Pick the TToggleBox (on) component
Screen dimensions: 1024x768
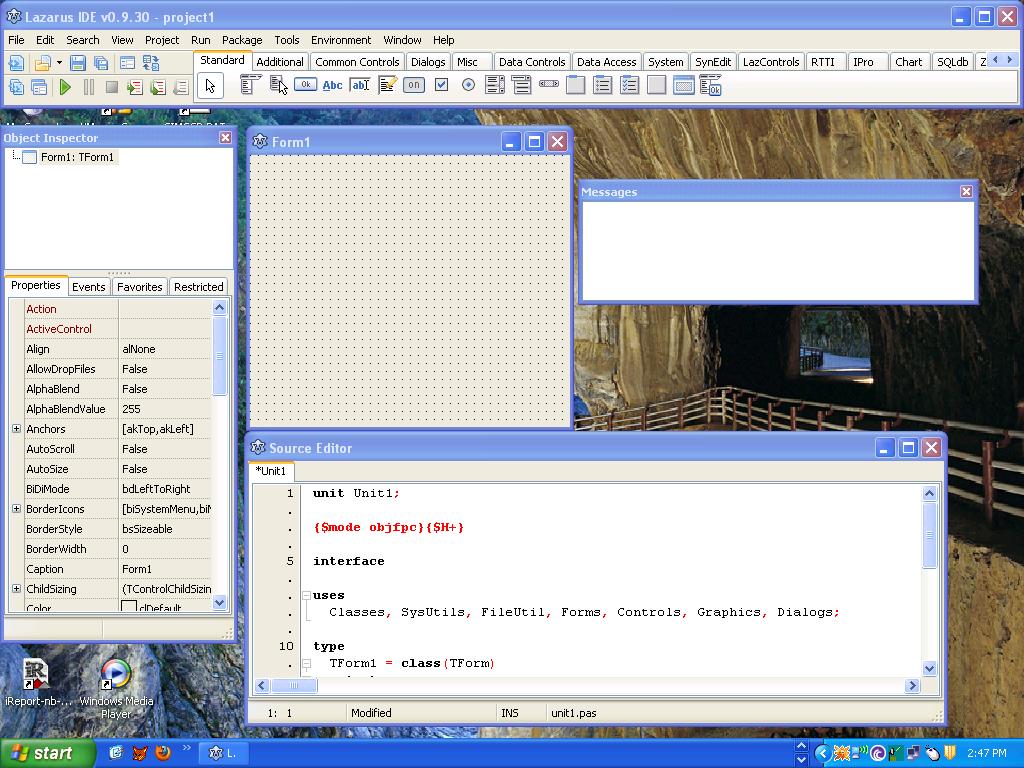413,85
